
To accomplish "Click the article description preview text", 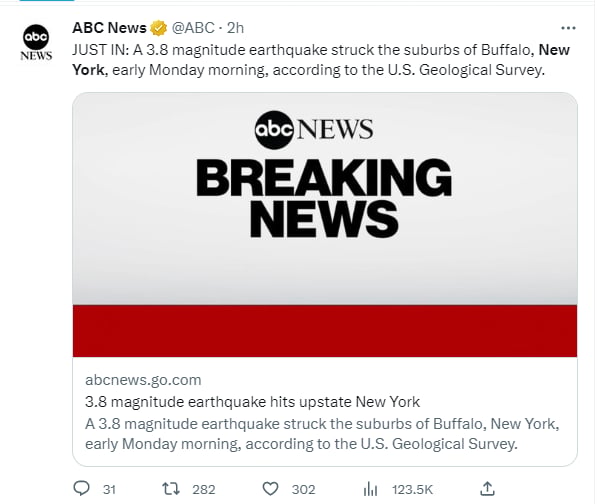I will click(x=322, y=434).
